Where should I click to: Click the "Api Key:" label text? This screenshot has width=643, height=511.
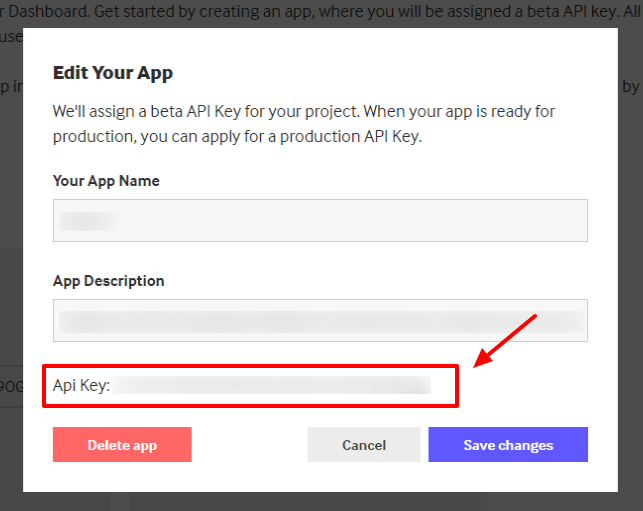point(81,386)
